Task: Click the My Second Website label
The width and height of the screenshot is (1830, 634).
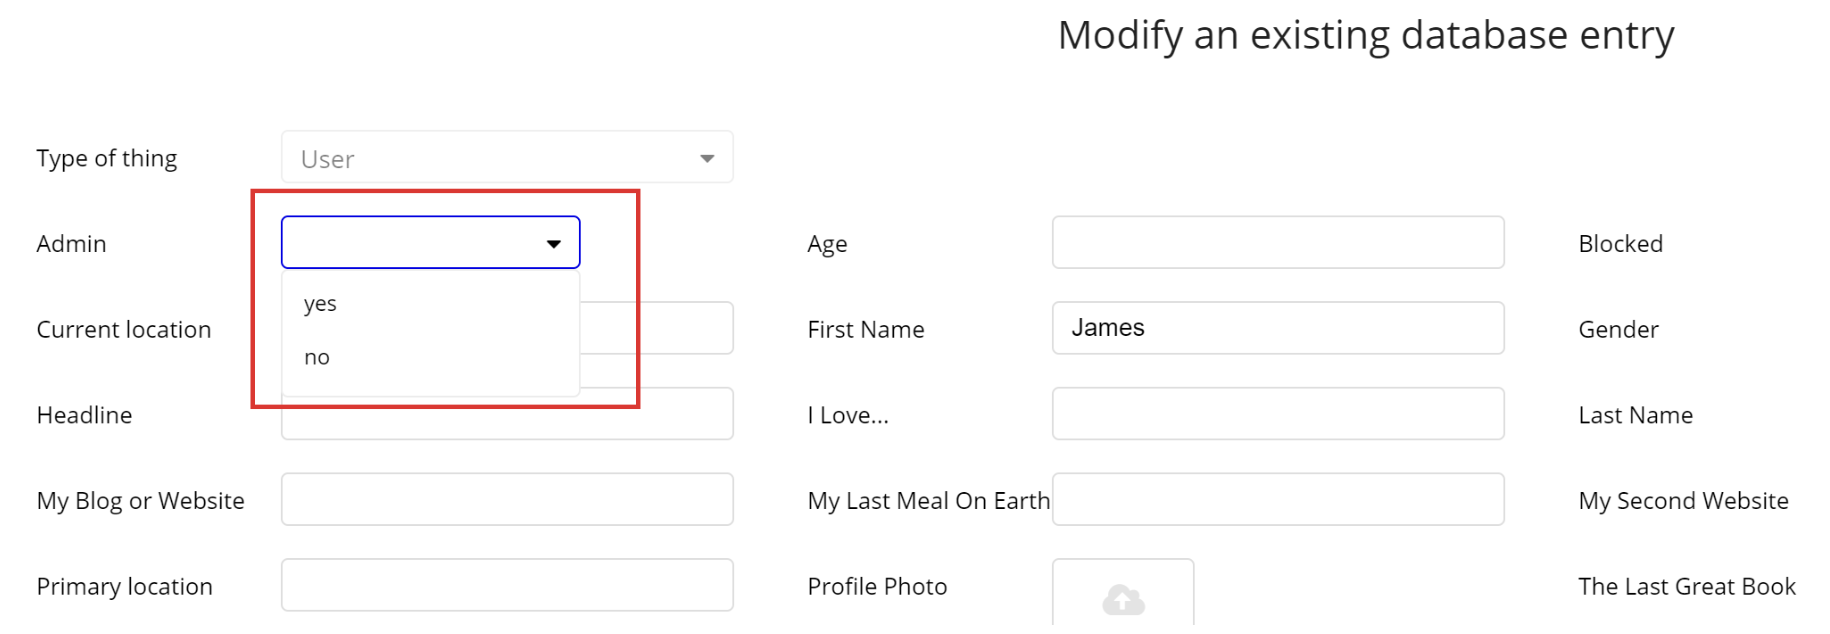Action: click(1683, 501)
